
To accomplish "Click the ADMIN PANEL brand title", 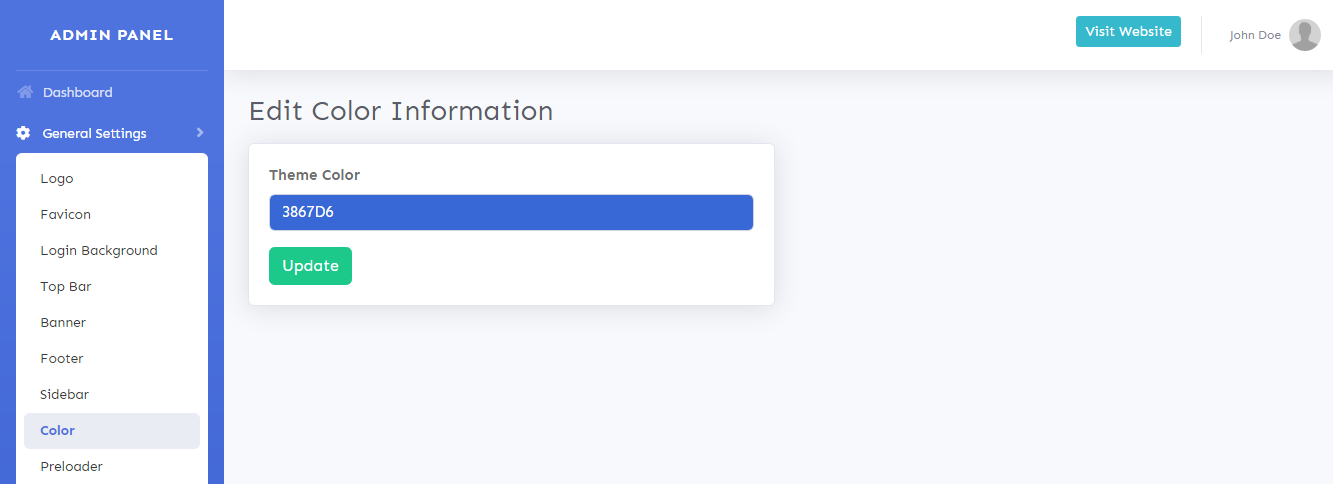I will tap(112, 35).
